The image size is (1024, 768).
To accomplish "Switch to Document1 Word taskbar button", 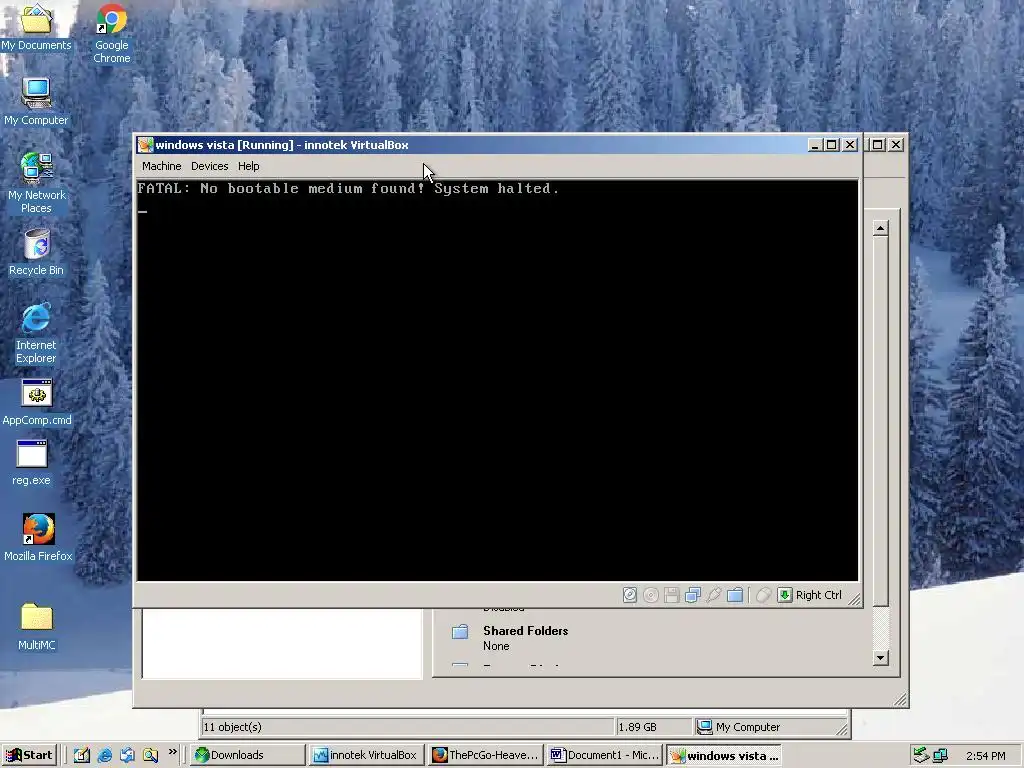I will (x=605, y=755).
